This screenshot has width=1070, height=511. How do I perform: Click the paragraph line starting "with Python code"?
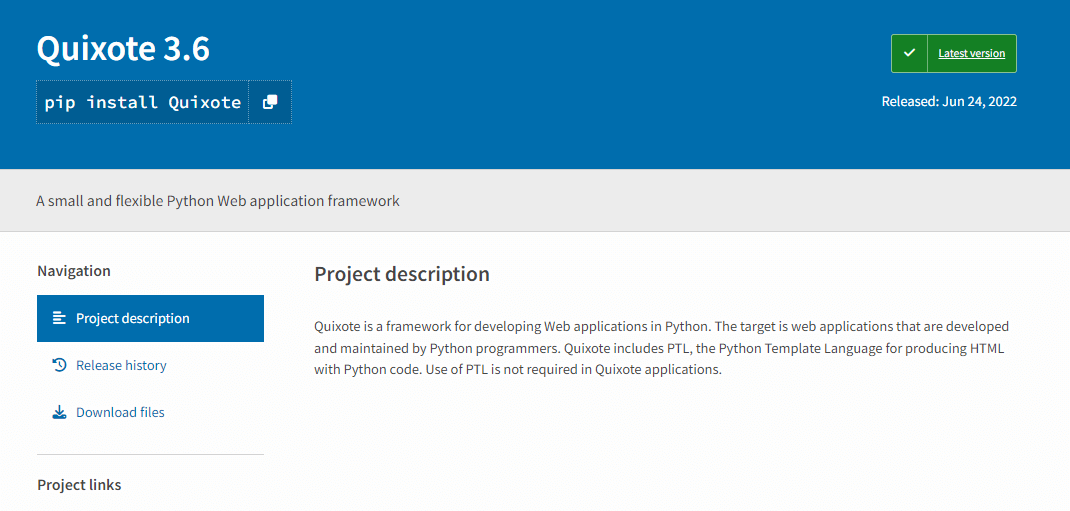click(x=517, y=369)
